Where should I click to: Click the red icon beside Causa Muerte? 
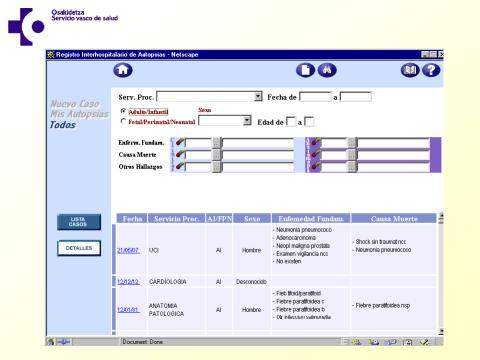coord(180,154)
